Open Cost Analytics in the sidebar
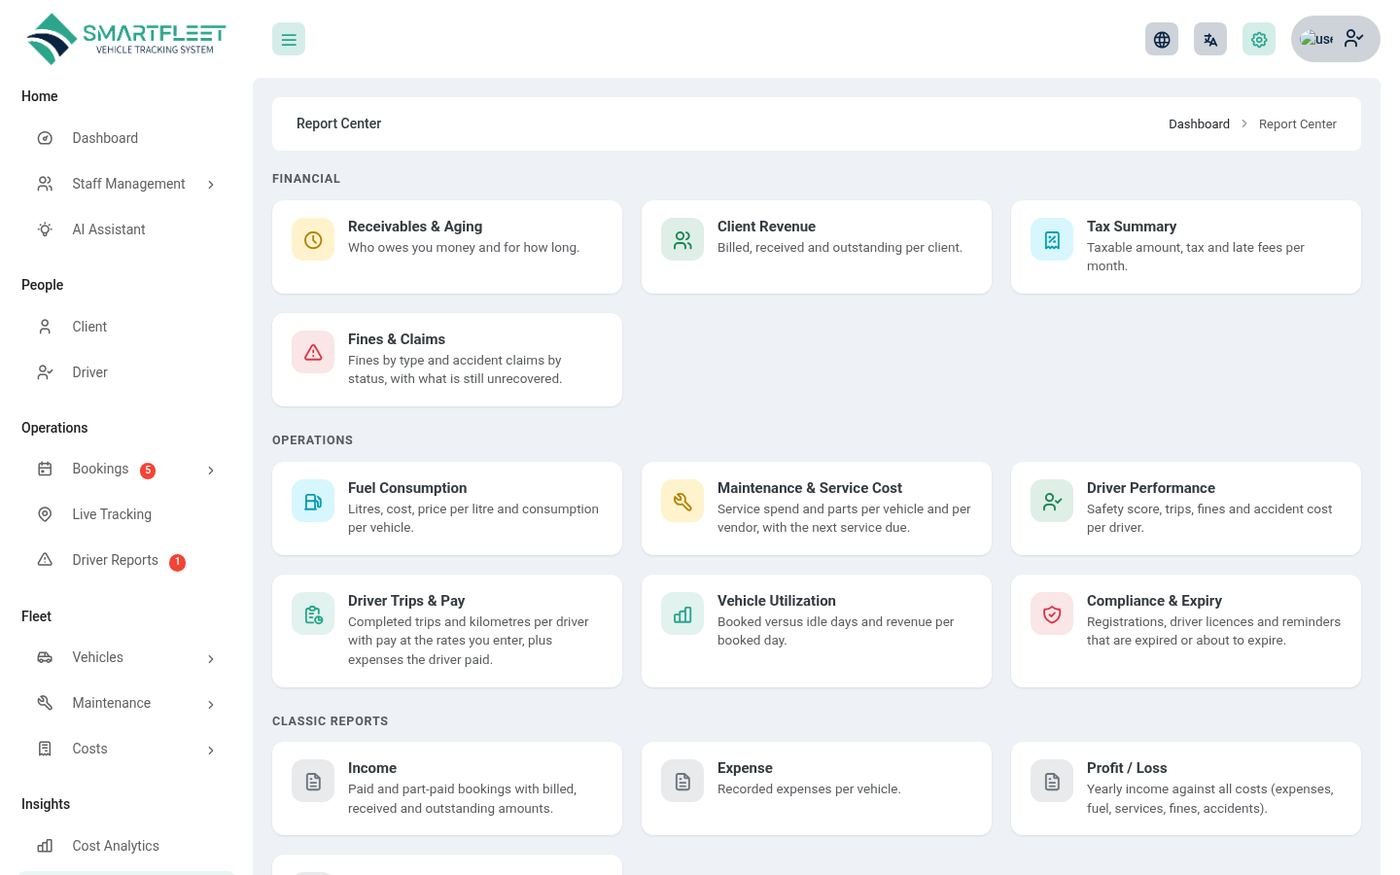 126,845
